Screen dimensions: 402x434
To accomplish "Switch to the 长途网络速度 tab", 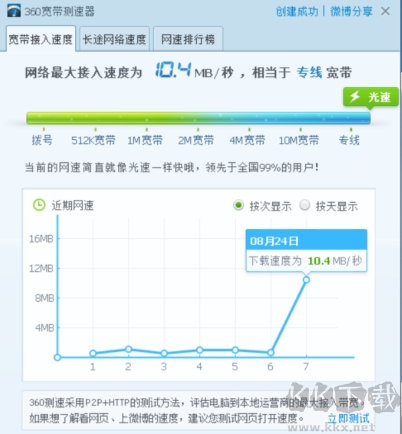I will click(x=114, y=39).
